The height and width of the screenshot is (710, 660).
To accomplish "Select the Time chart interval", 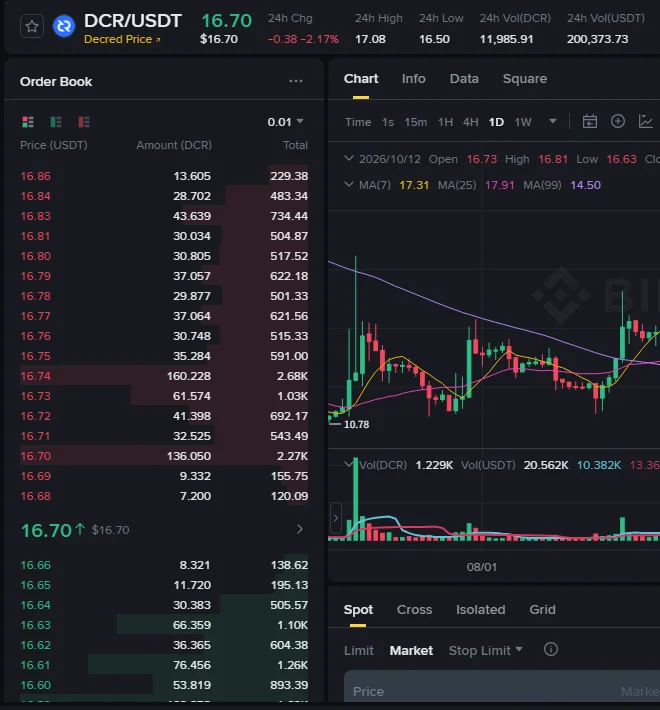I will tap(358, 122).
